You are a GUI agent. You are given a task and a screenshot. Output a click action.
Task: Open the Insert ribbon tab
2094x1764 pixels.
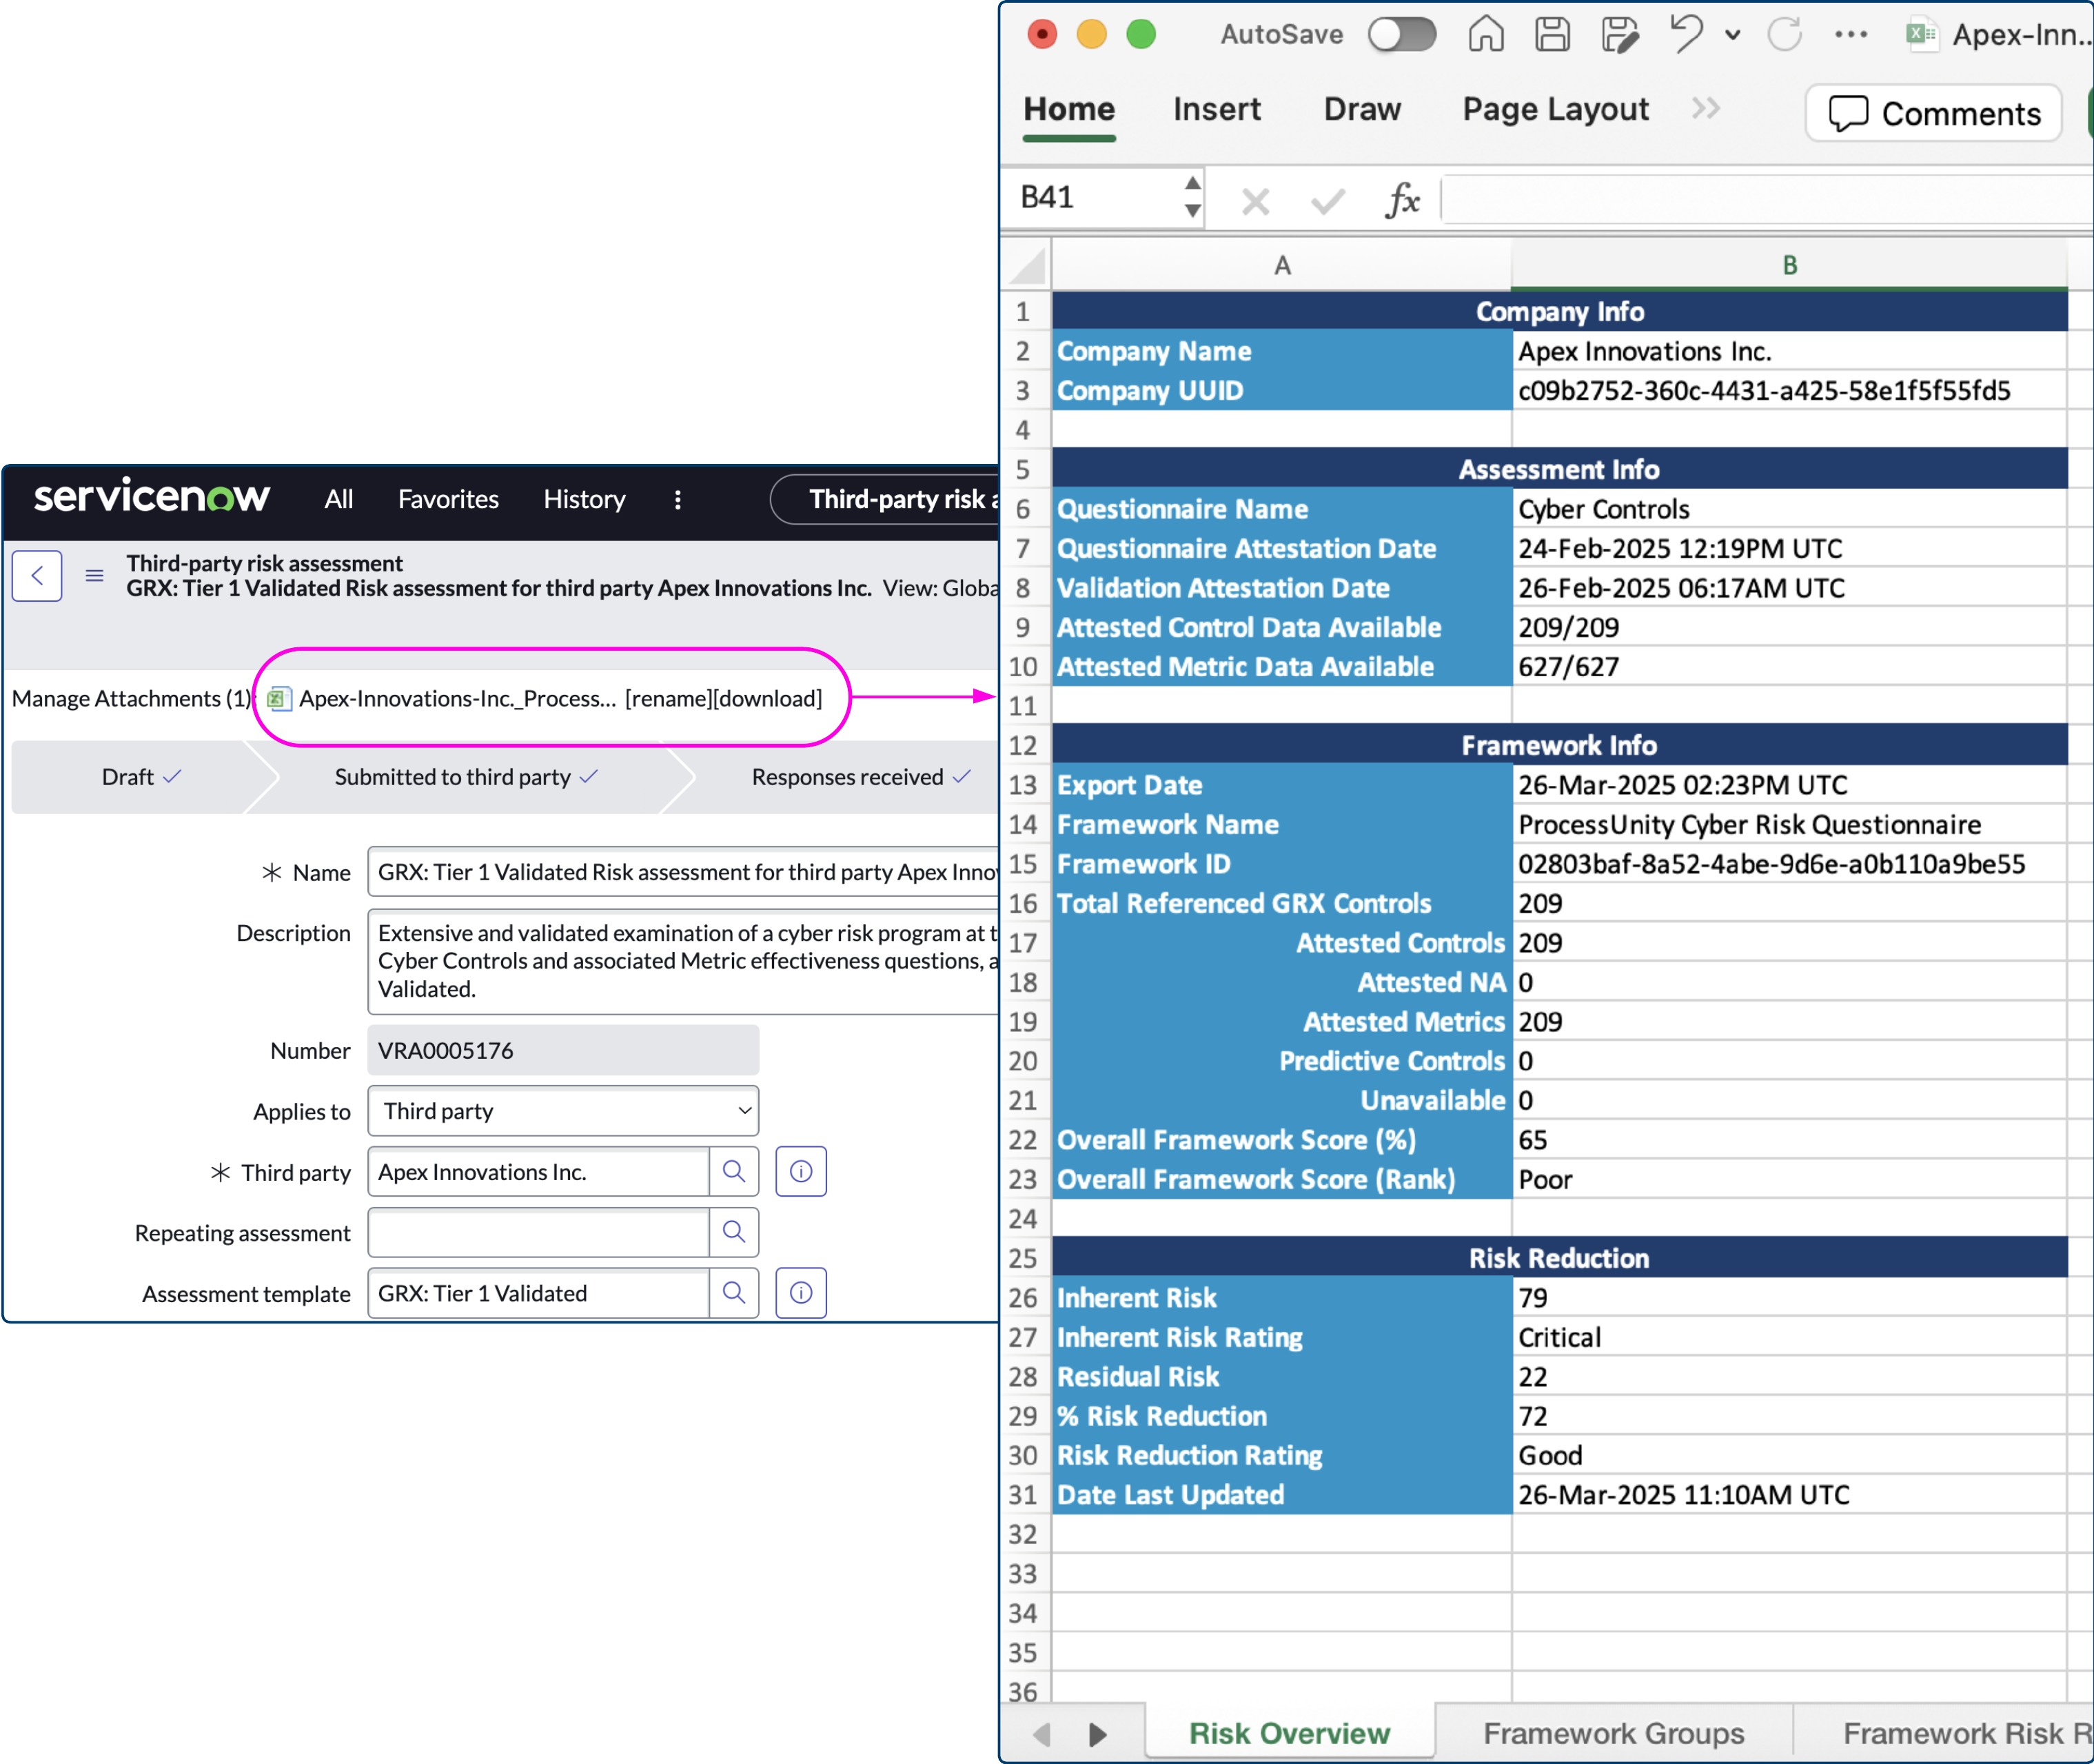tap(1217, 109)
